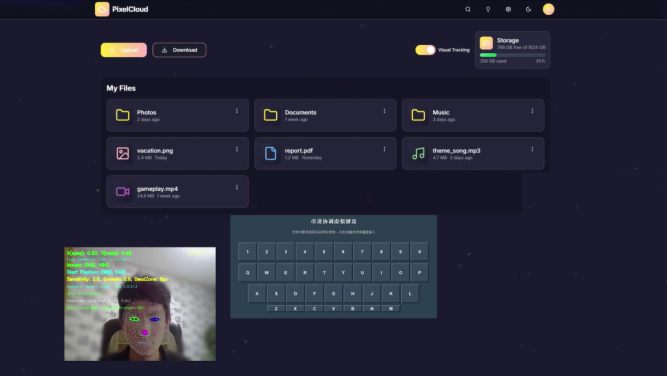Viewport: 667px width, 376px height.
Task: Click the Storage card title text
Action: 508,40
